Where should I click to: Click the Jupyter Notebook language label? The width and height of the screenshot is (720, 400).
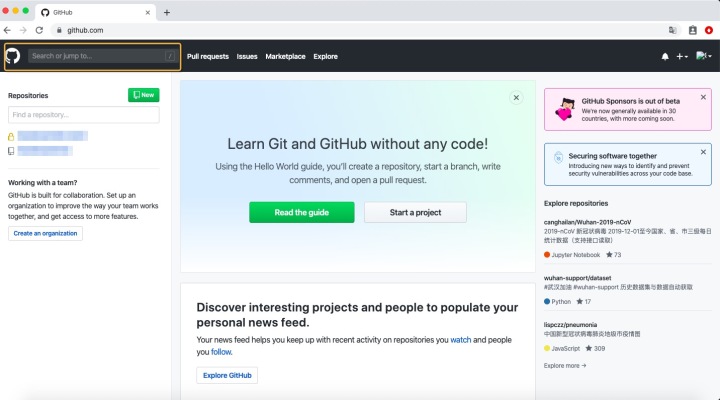(575, 255)
